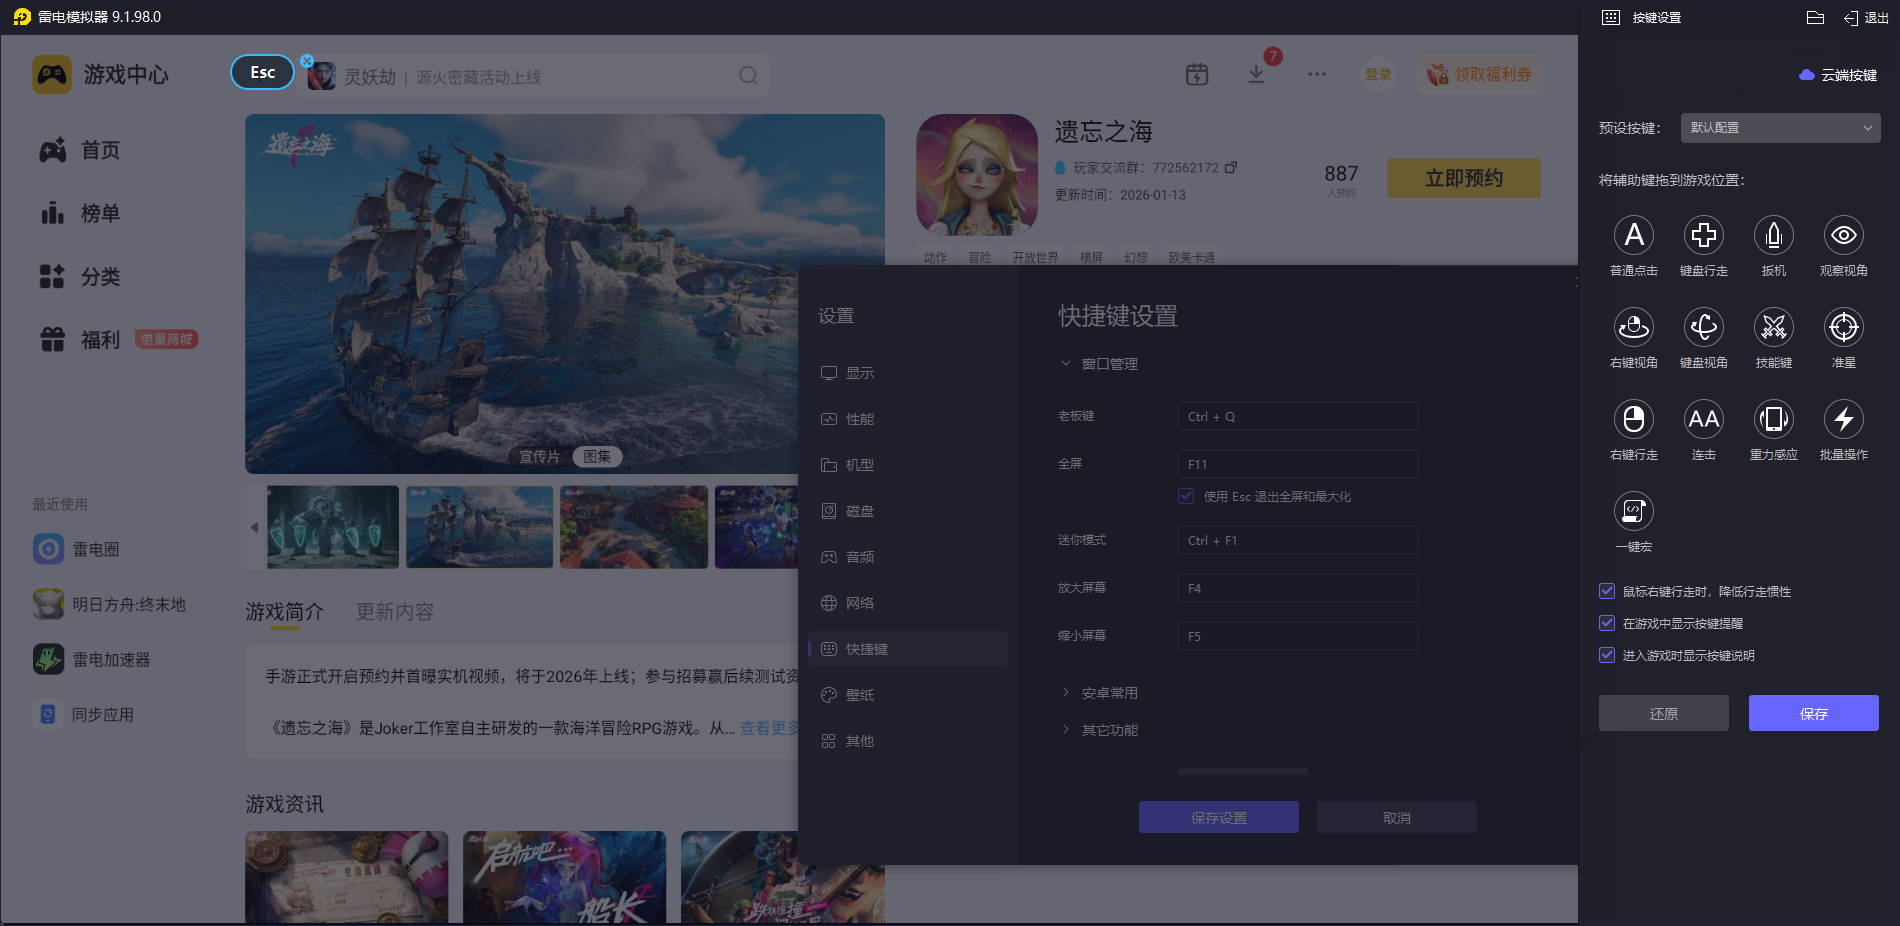
Task: Select the 普通点击 tap key icon
Action: pos(1634,236)
